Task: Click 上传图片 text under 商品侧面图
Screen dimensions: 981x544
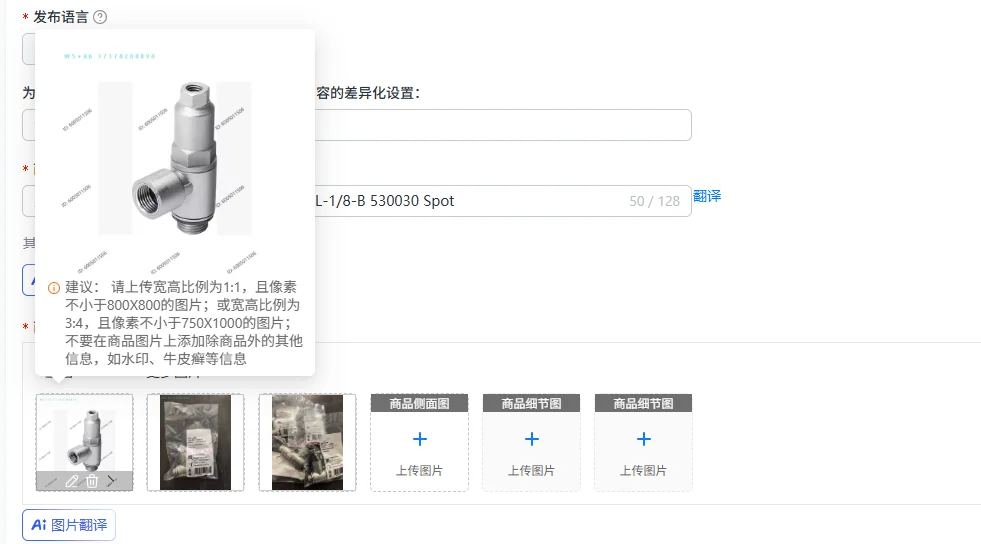Action: (x=419, y=470)
